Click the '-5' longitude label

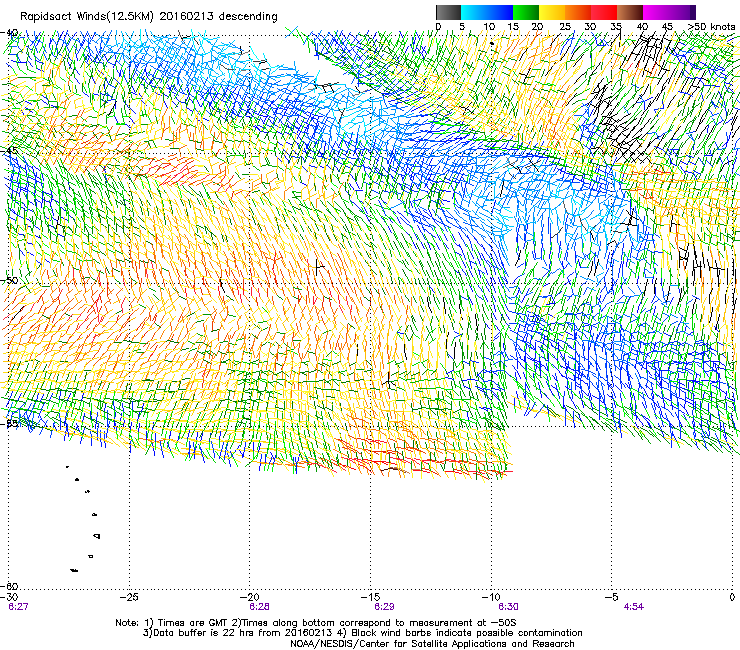pos(612,597)
